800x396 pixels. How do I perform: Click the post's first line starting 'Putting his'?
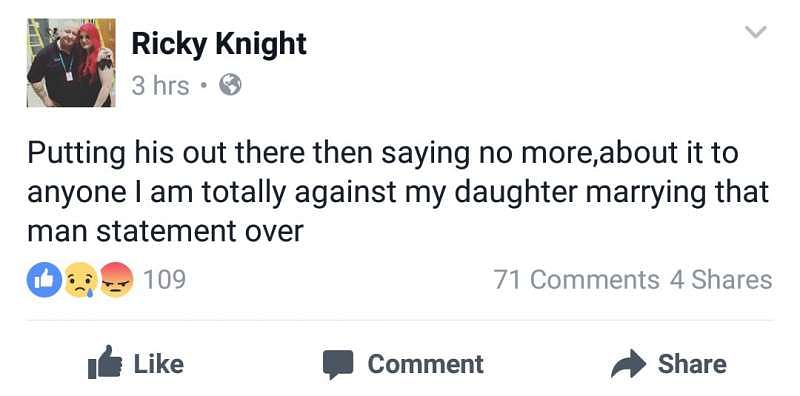pyautogui.click(x=383, y=154)
